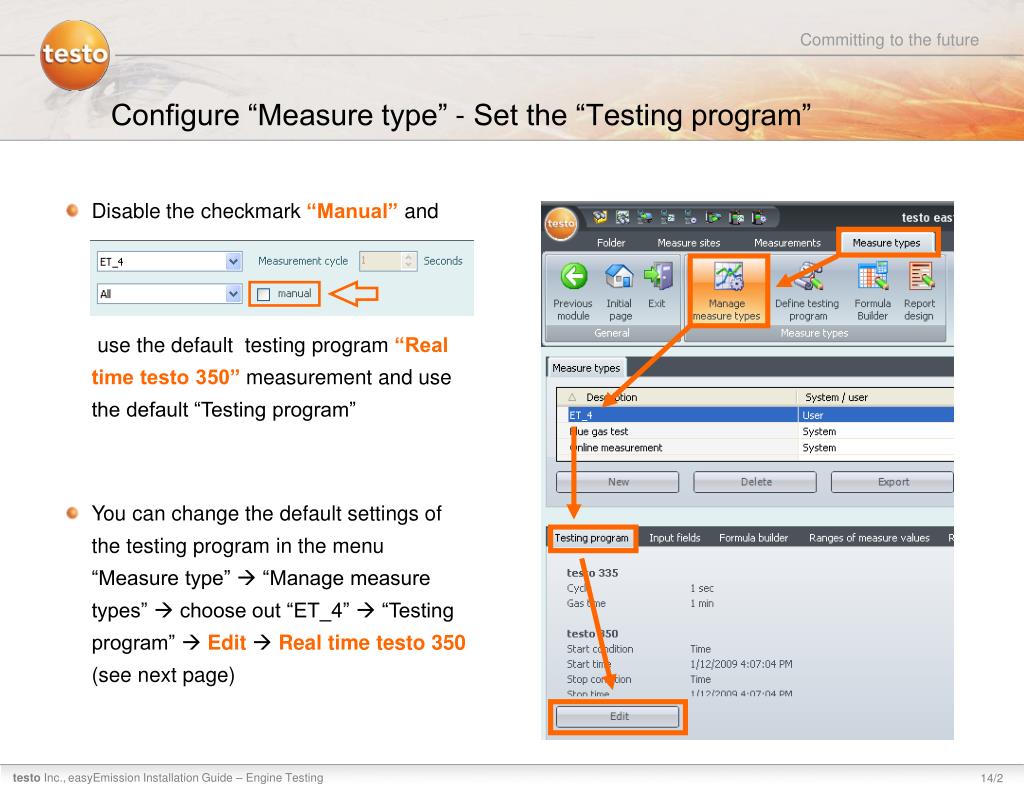Switch to the Measurements ribbon tab
The width and height of the screenshot is (1024, 791).
[x=787, y=243]
